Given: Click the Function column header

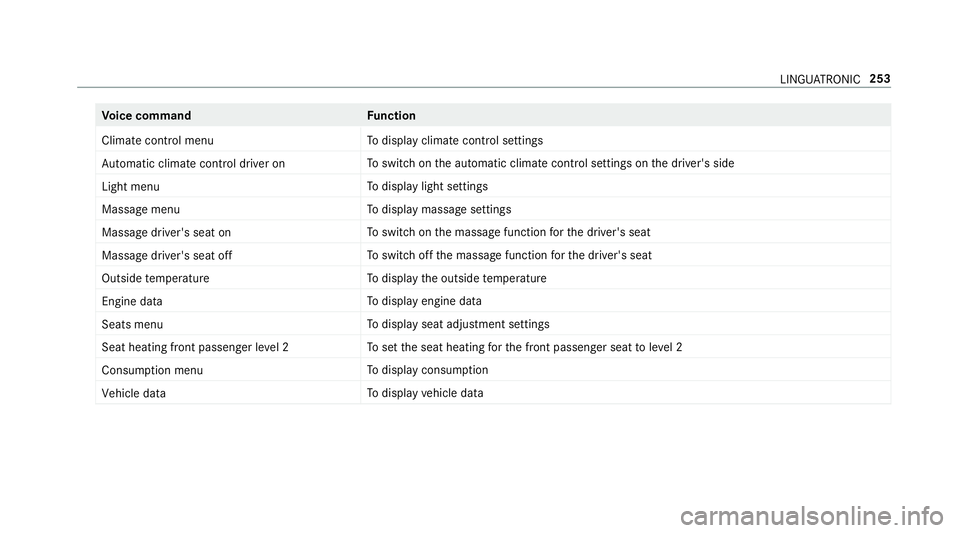Looking at the screenshot, I should click(x=391, y=116).
